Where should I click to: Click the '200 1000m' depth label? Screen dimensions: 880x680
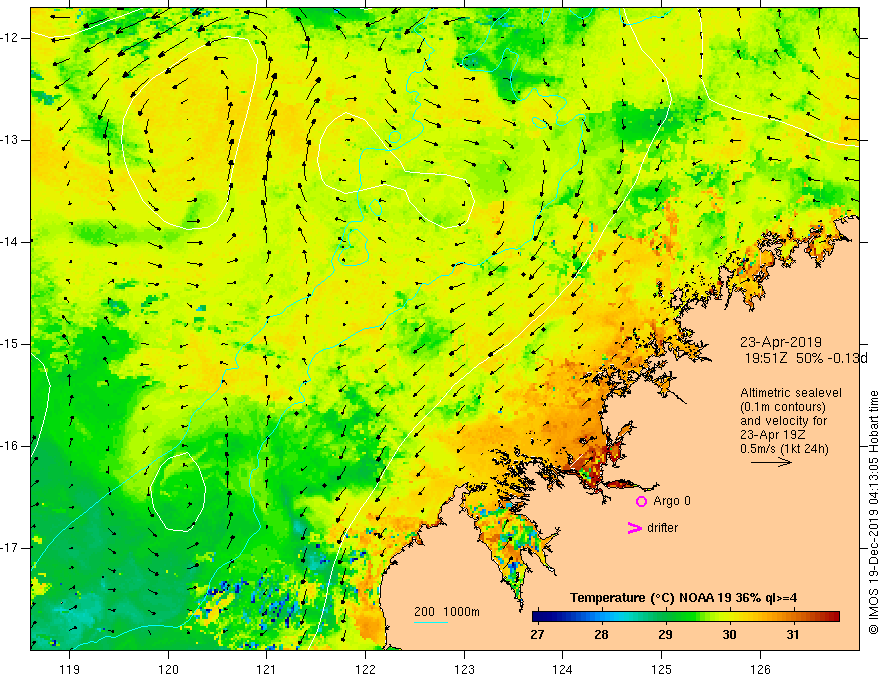point(447,612)
